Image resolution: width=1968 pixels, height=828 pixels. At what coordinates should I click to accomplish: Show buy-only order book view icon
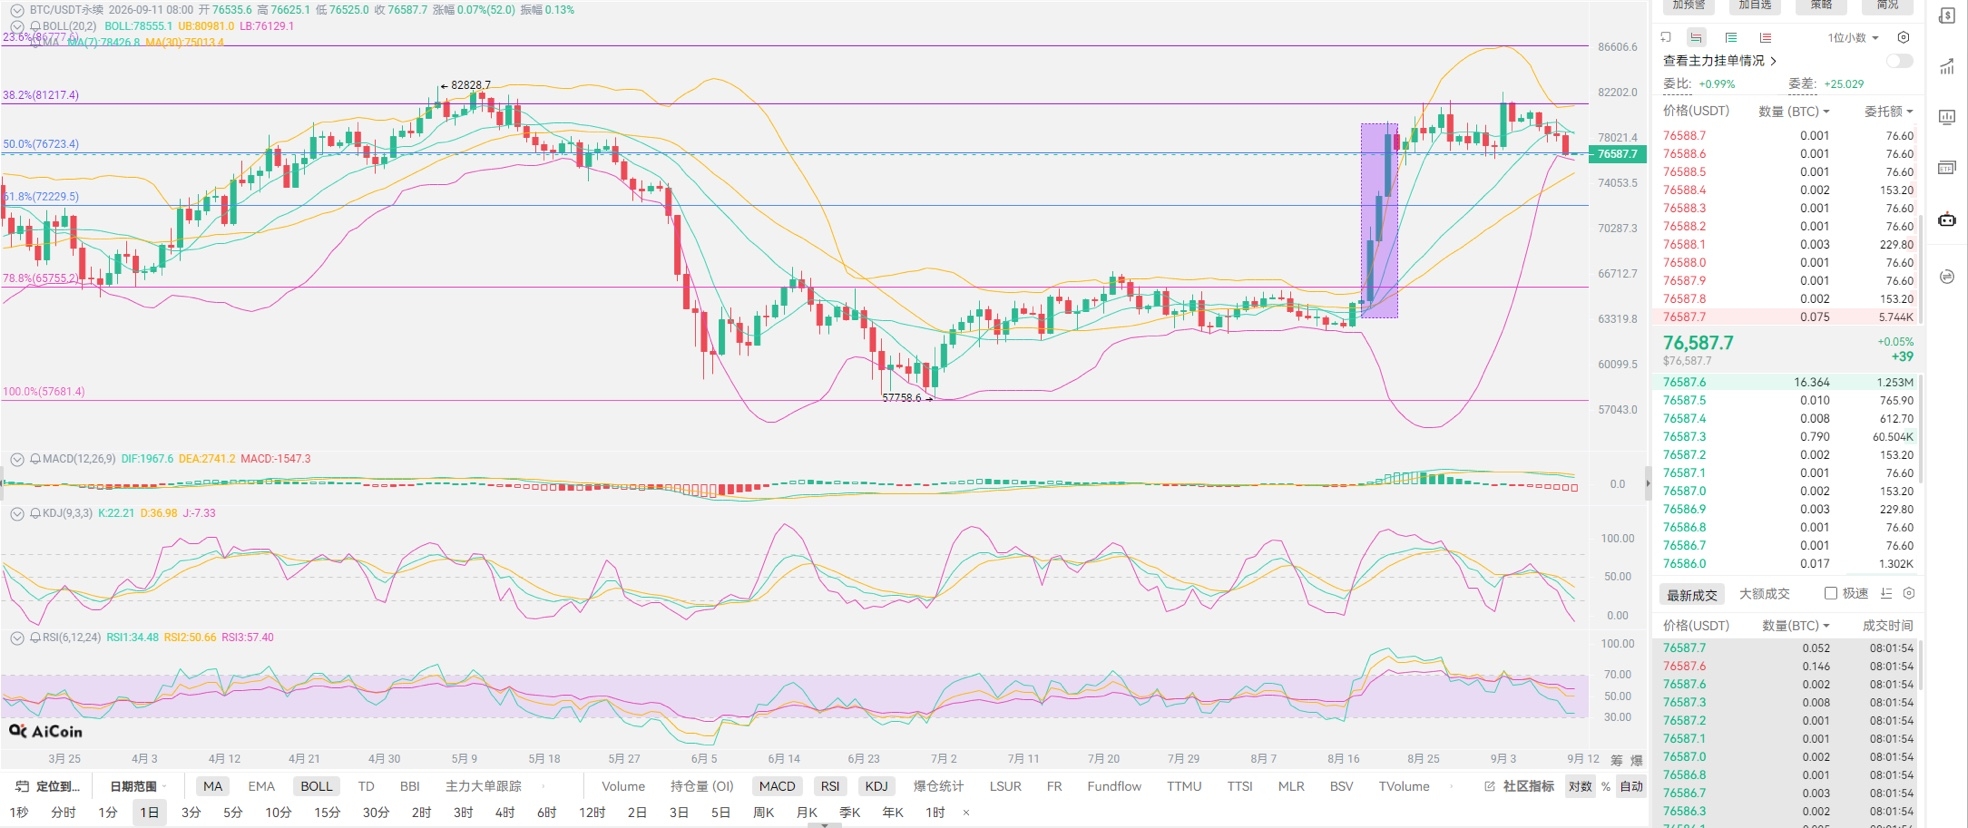pos(1731,38)
